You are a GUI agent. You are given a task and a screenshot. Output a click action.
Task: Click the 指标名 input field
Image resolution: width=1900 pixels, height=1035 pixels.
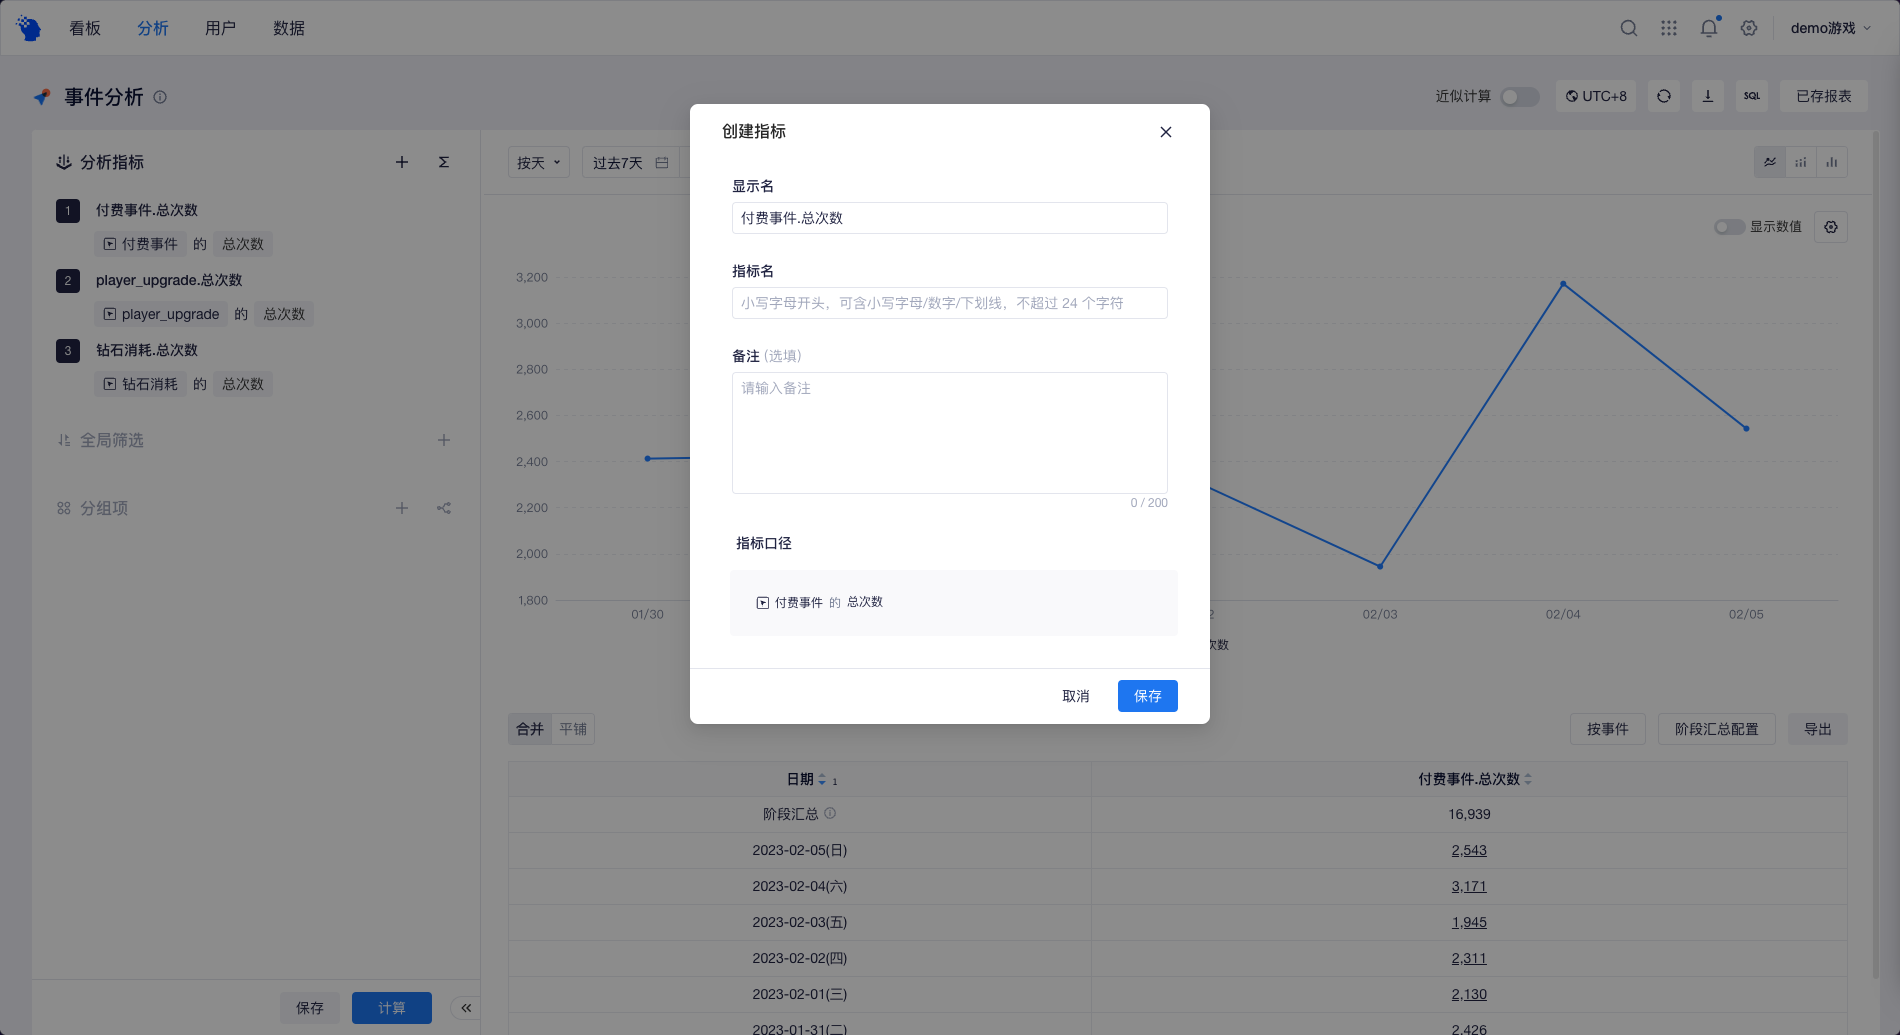click(x=949, y=303)
